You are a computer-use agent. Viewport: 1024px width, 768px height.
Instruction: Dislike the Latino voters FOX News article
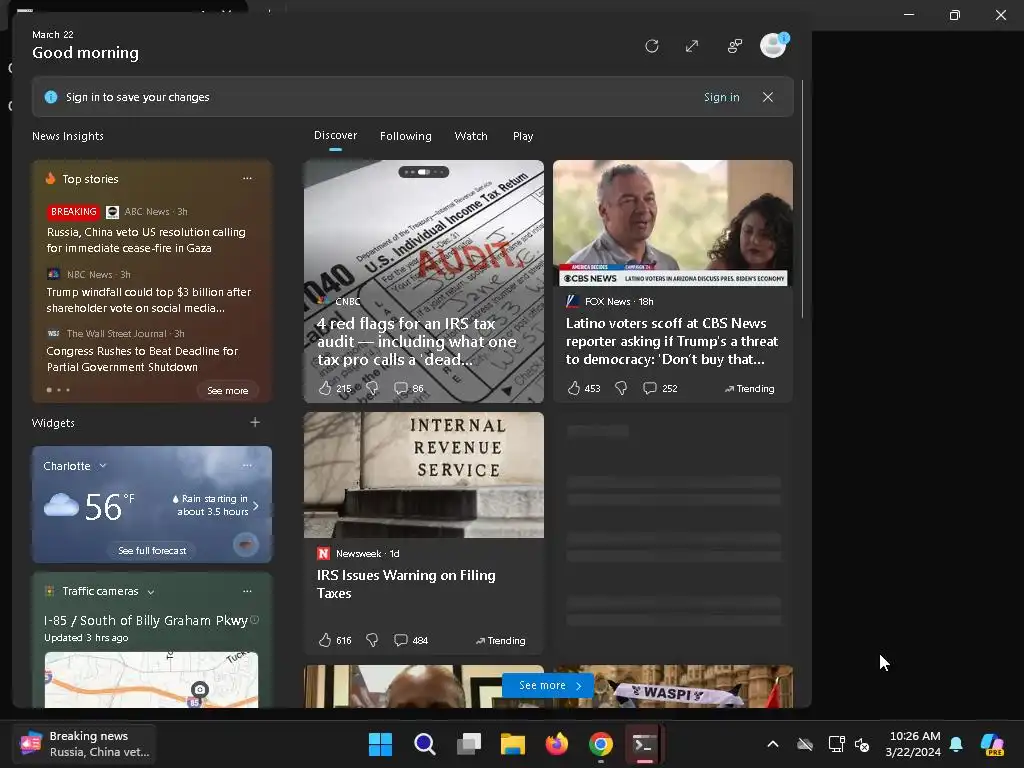tap(621, 389)
